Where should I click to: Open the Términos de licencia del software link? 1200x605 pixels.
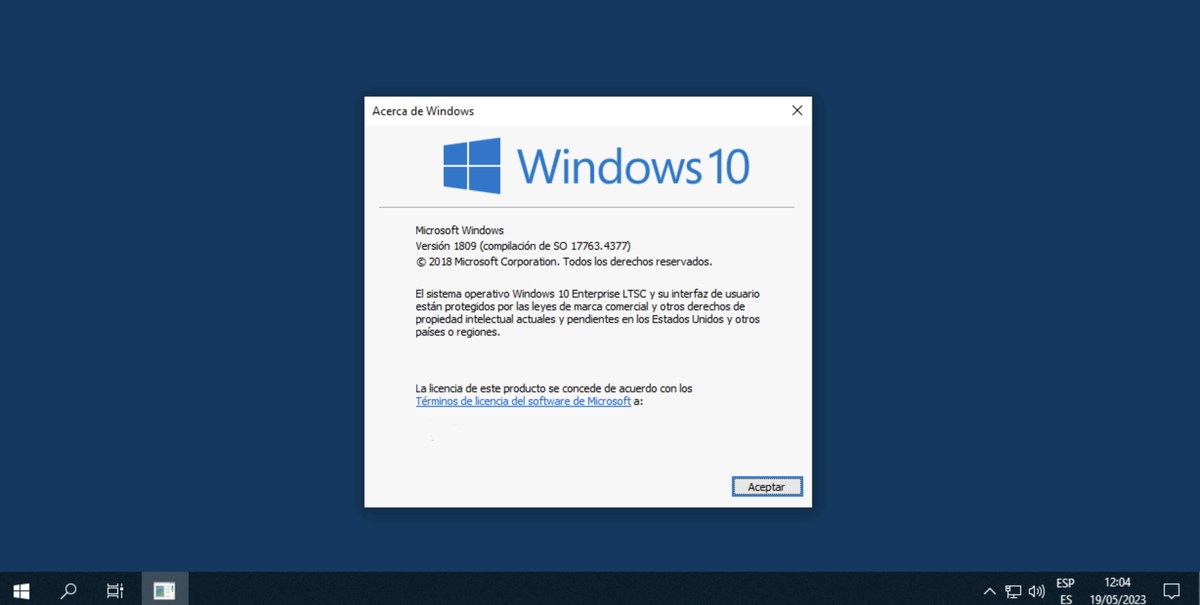[x=523, y=400]
